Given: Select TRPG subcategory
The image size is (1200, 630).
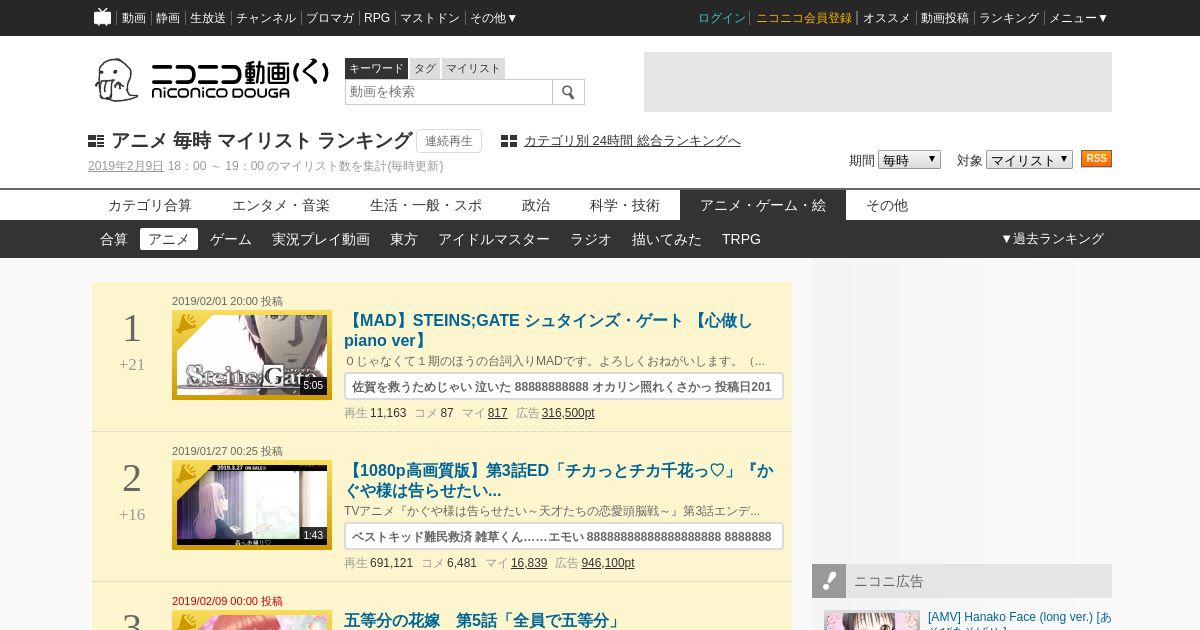Looking at the screenshot, I should [741, 239].
